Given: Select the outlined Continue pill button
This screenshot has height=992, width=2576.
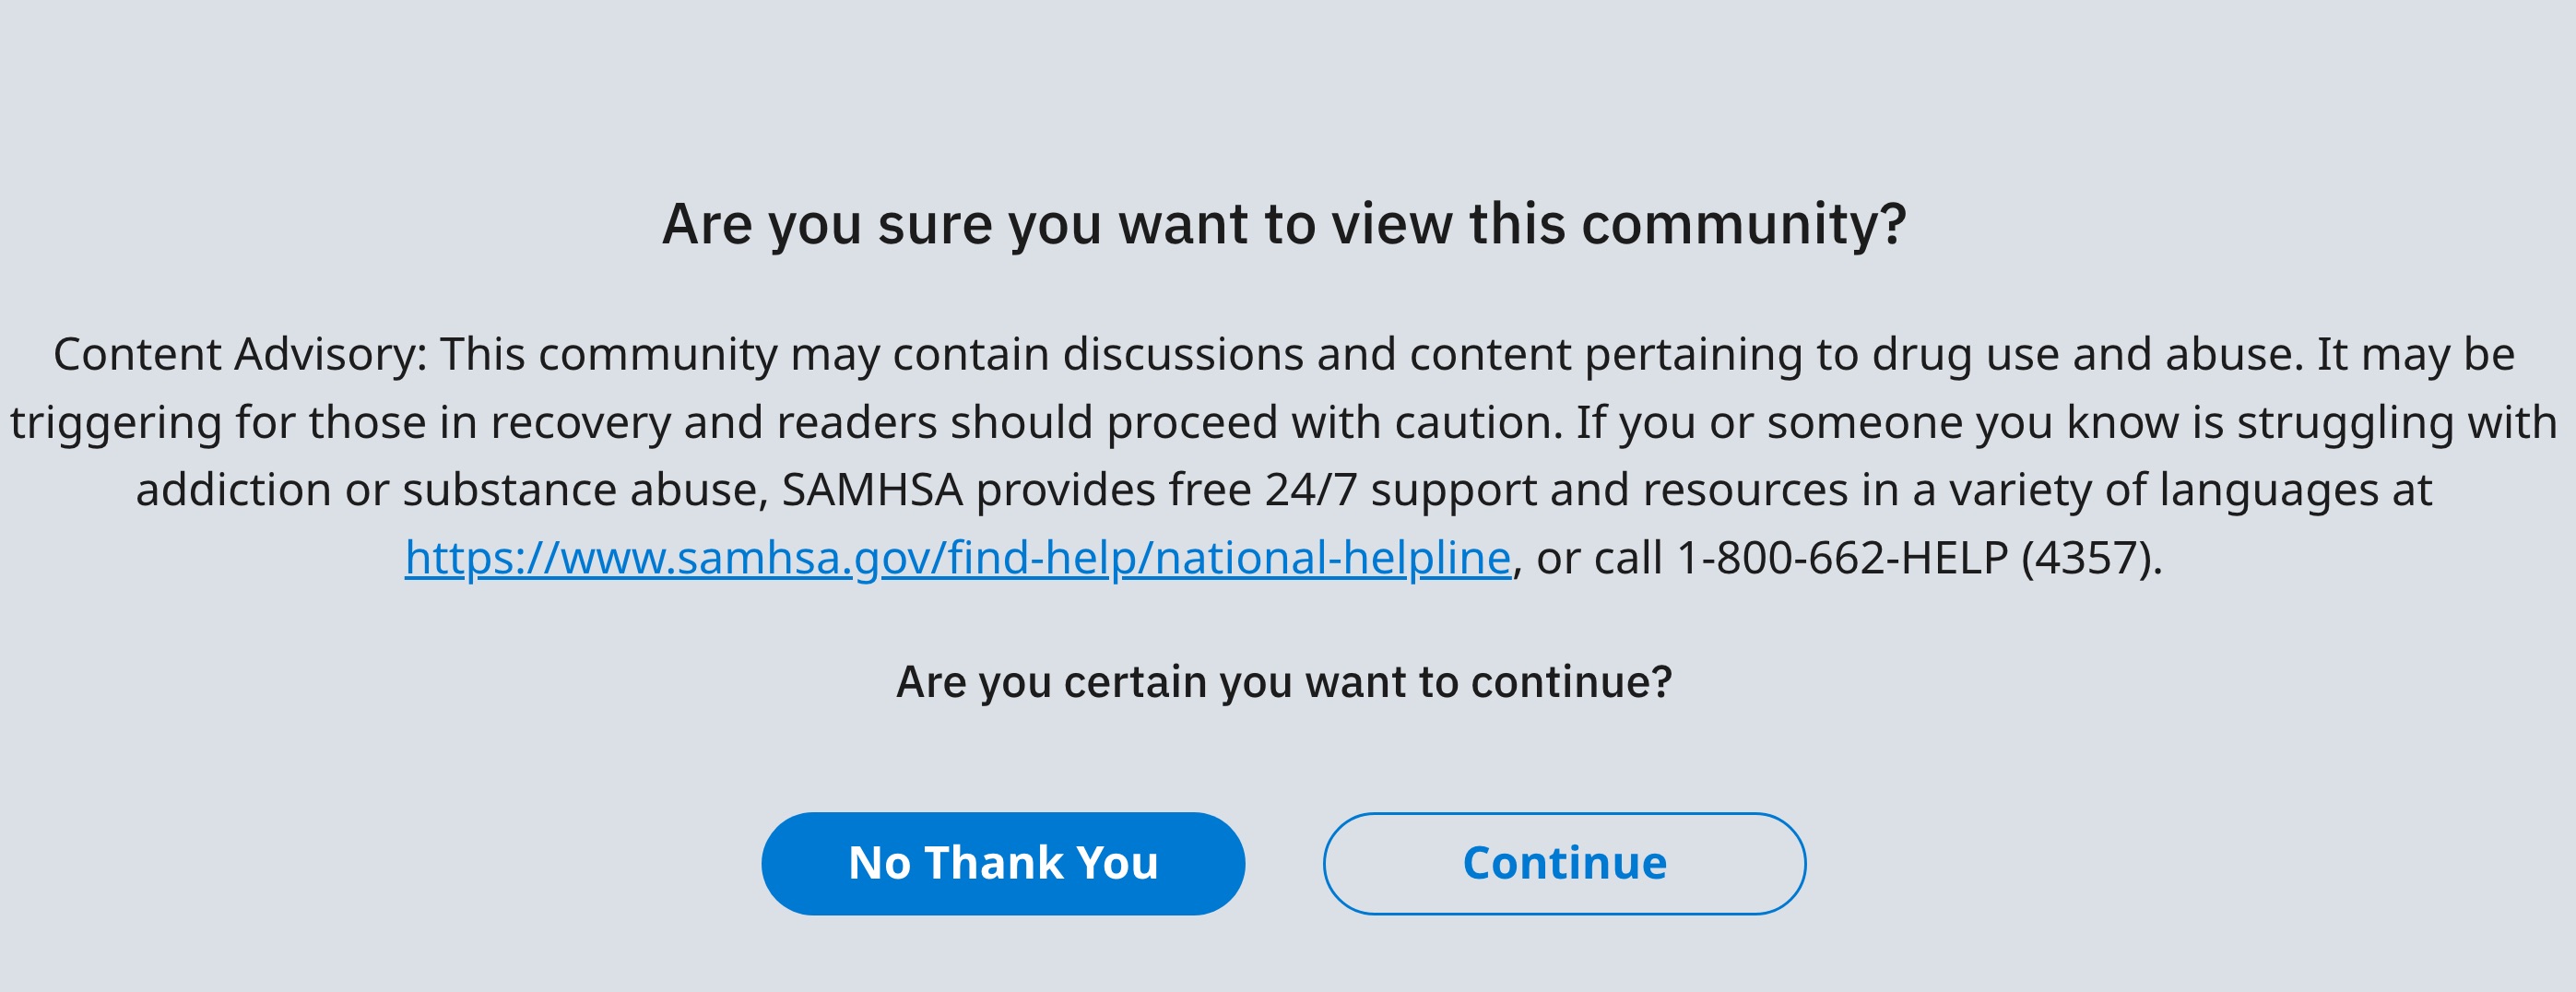Looking at the screenshot, I should (x=1564, y=863).
